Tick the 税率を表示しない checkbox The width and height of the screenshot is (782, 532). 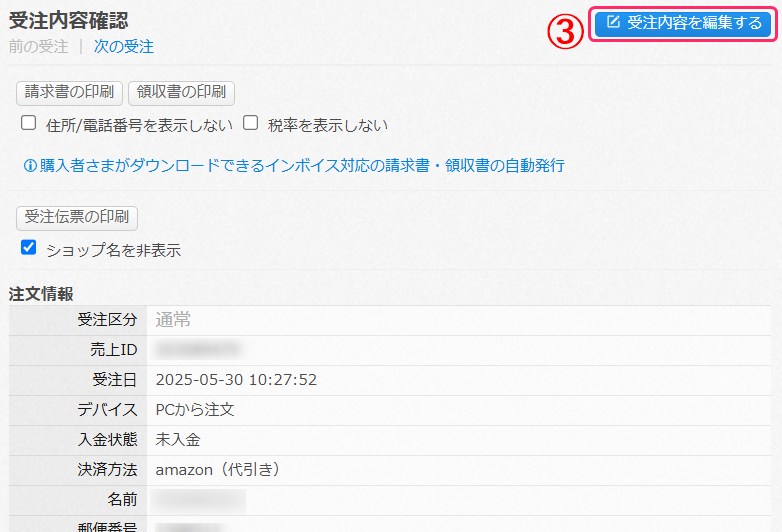[x=251, y=124]
